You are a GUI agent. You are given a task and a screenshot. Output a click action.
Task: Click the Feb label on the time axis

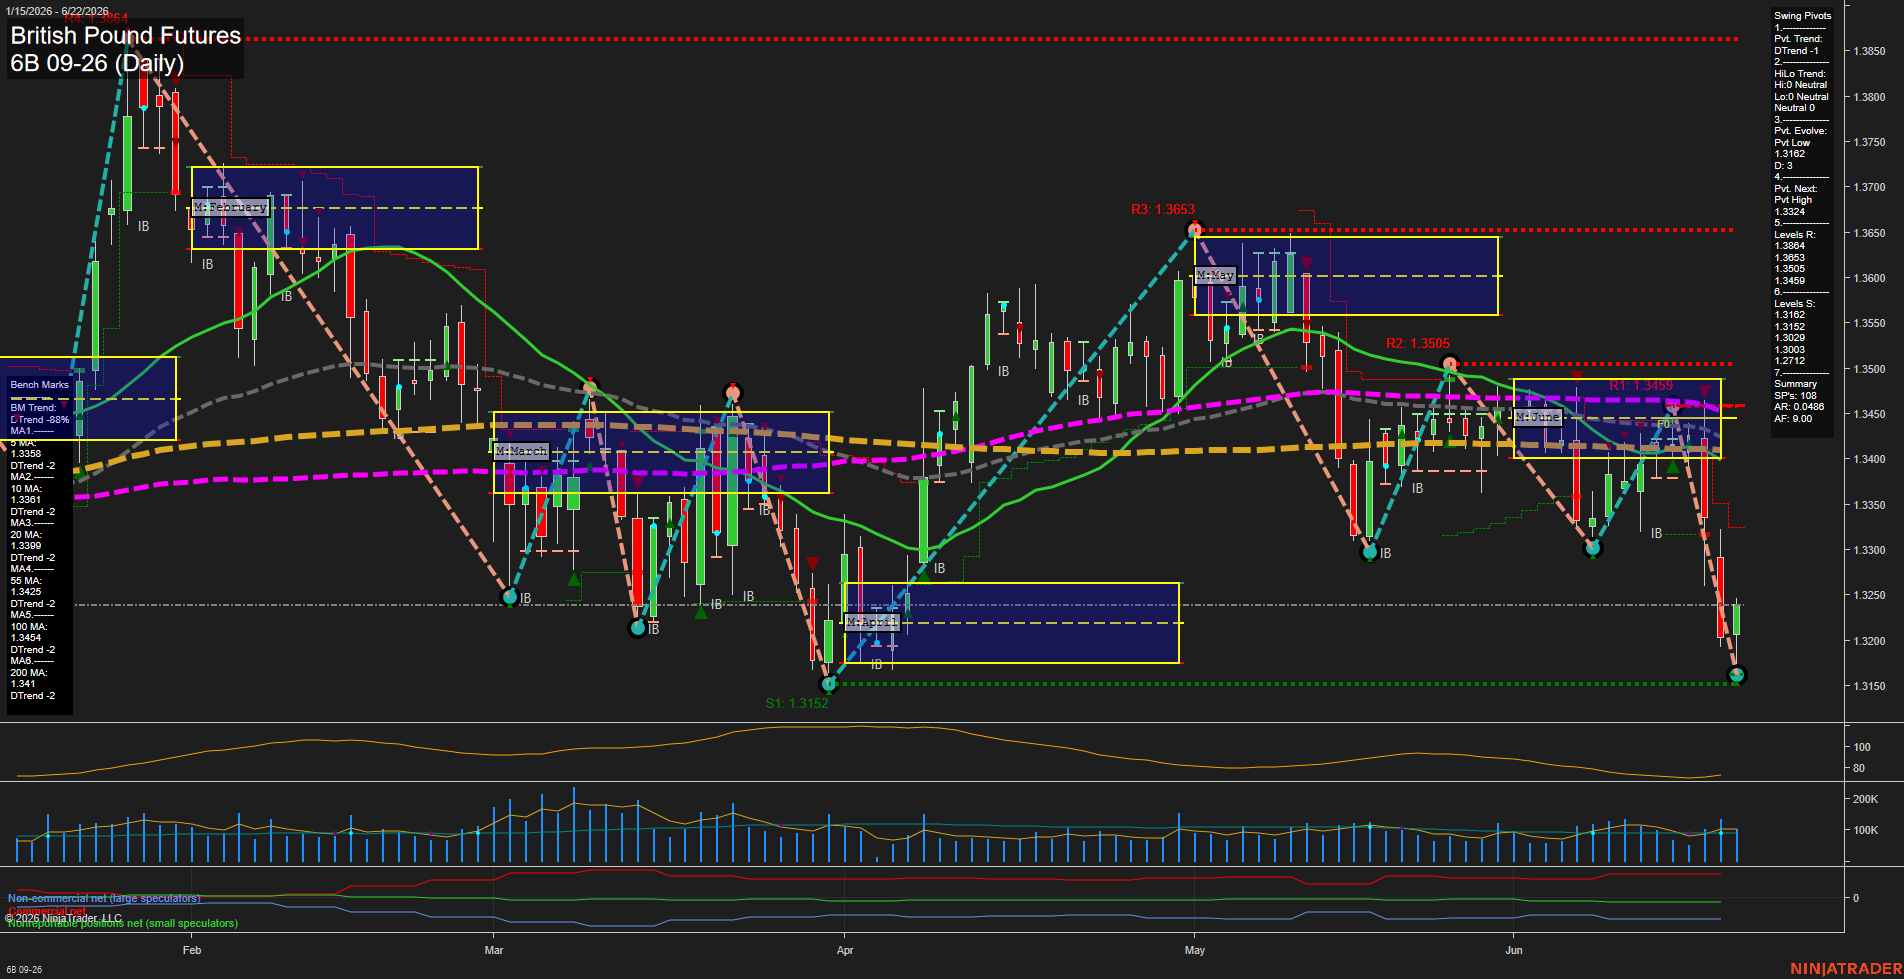tap(192, 950)
